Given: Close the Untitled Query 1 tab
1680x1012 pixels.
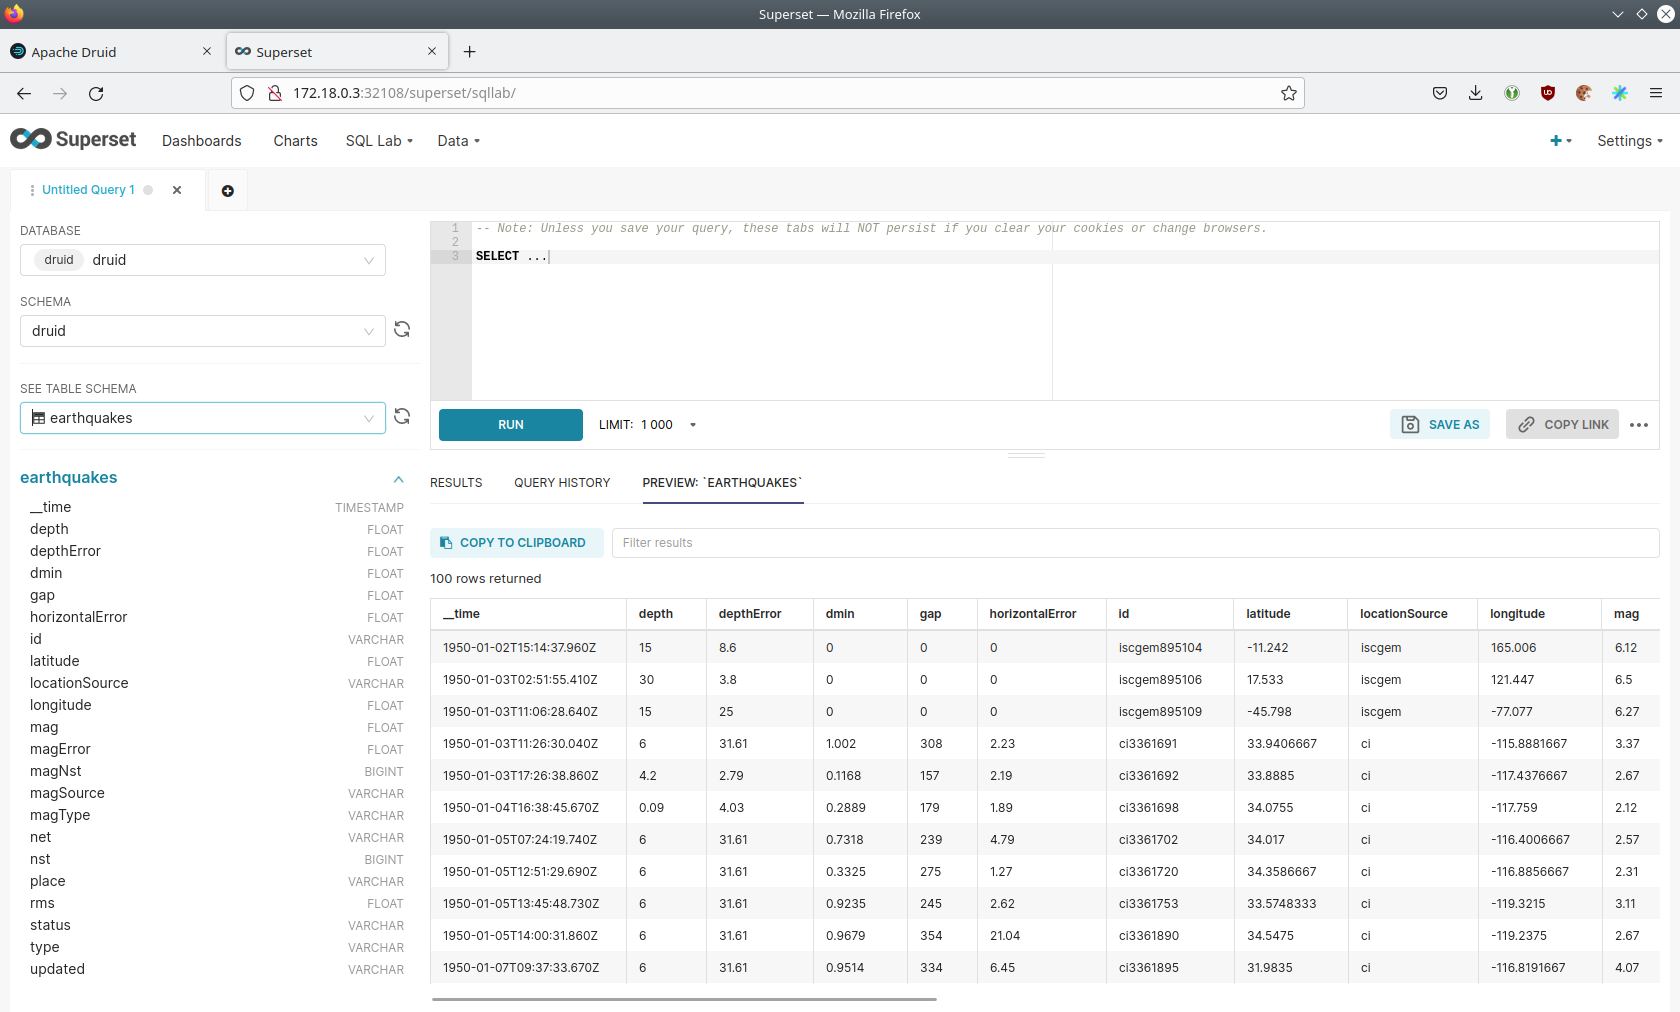Looking at the screenshot, I should click(177, 190).
